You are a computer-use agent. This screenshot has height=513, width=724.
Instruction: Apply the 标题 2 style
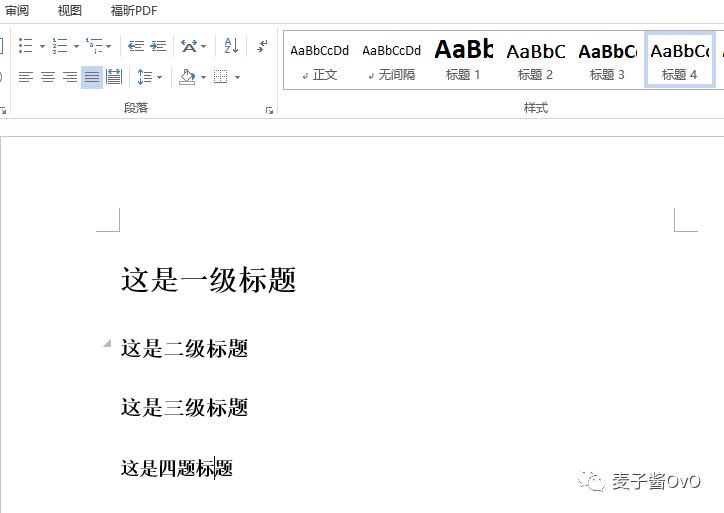pos(536,60)
